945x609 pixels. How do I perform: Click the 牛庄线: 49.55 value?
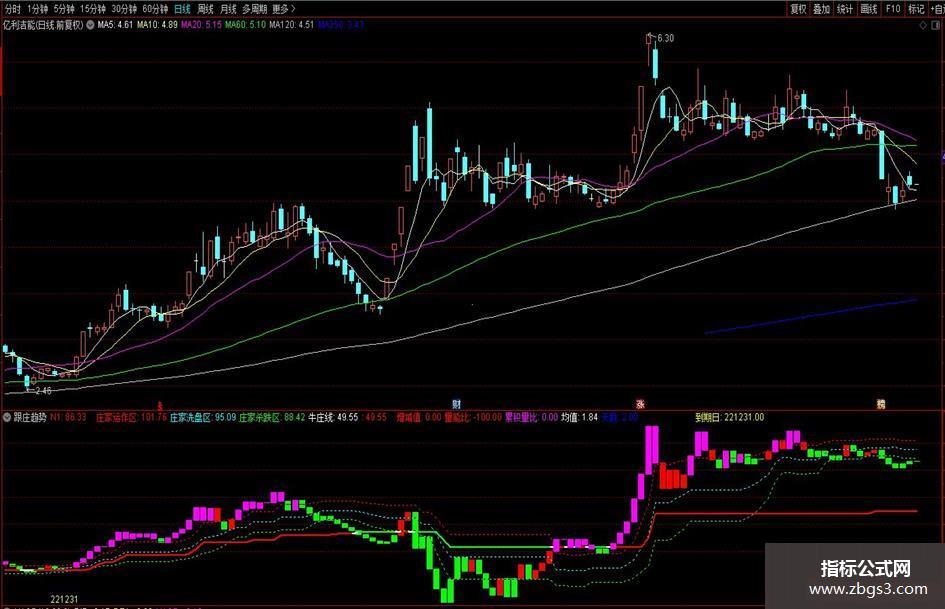click(333, 417)
